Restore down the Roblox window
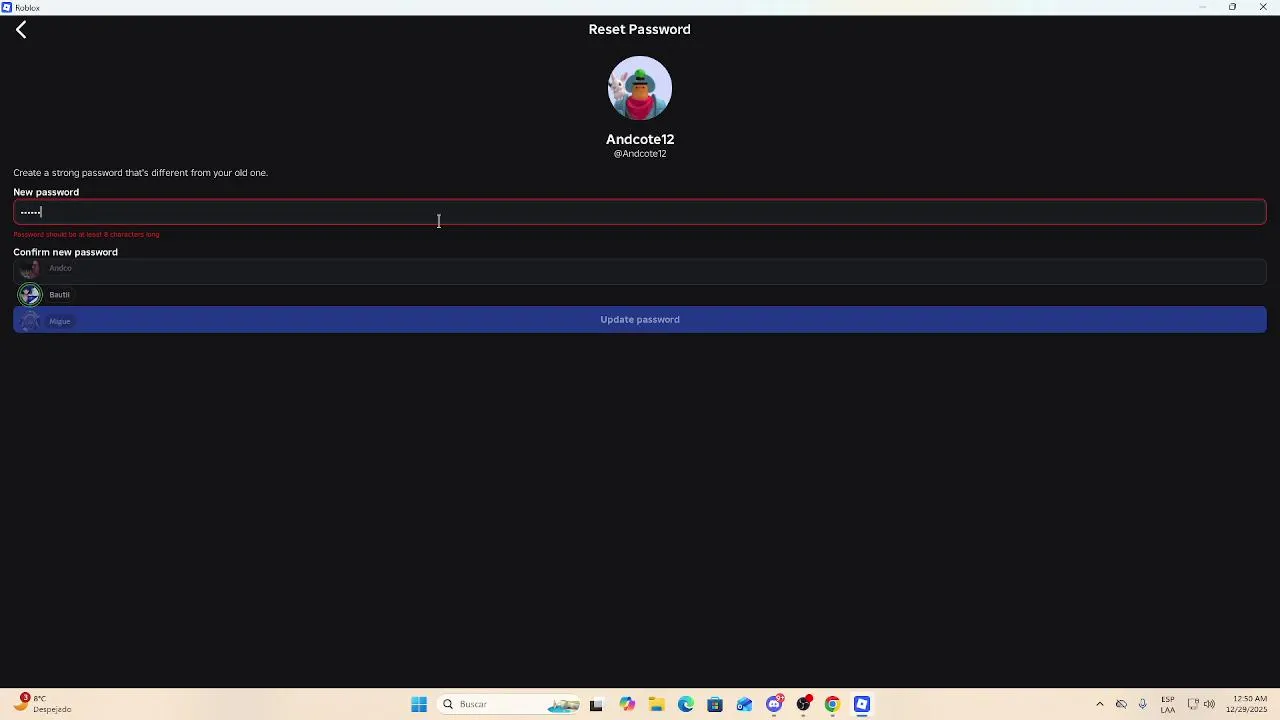The image size is (1280, 720). pos(1233,7)
